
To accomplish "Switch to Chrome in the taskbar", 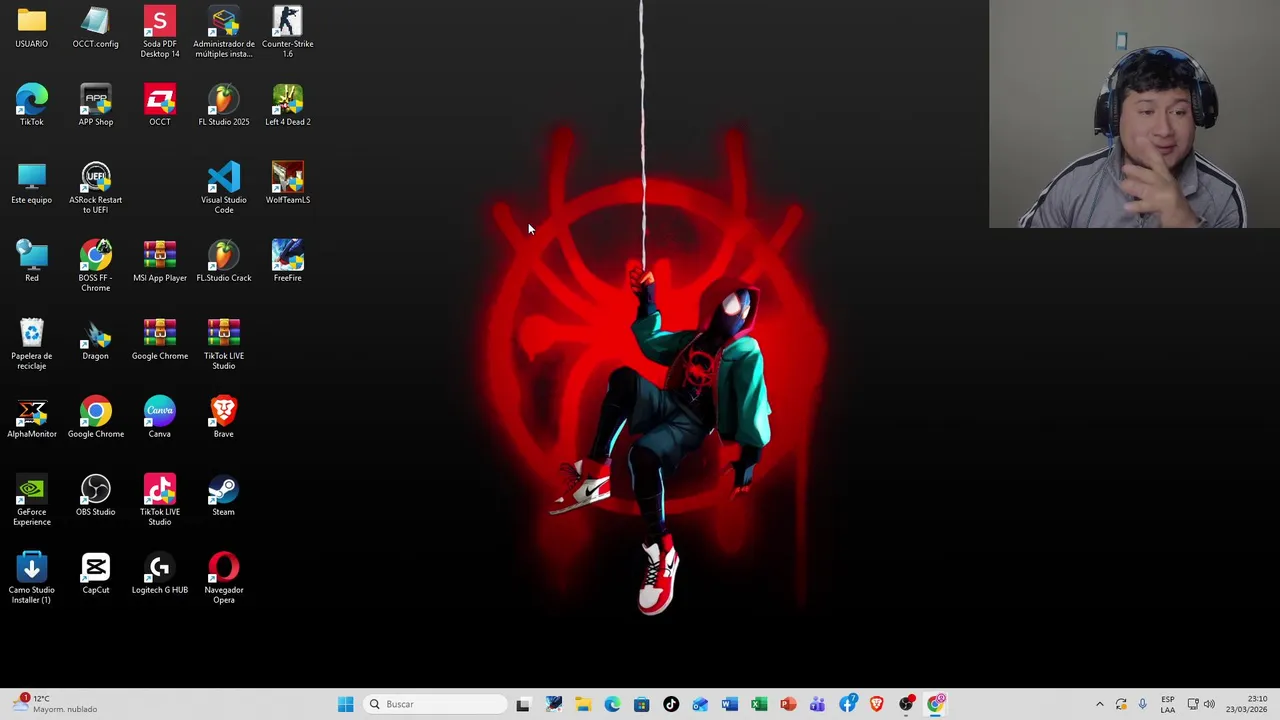I will click(x=936, y=704).
